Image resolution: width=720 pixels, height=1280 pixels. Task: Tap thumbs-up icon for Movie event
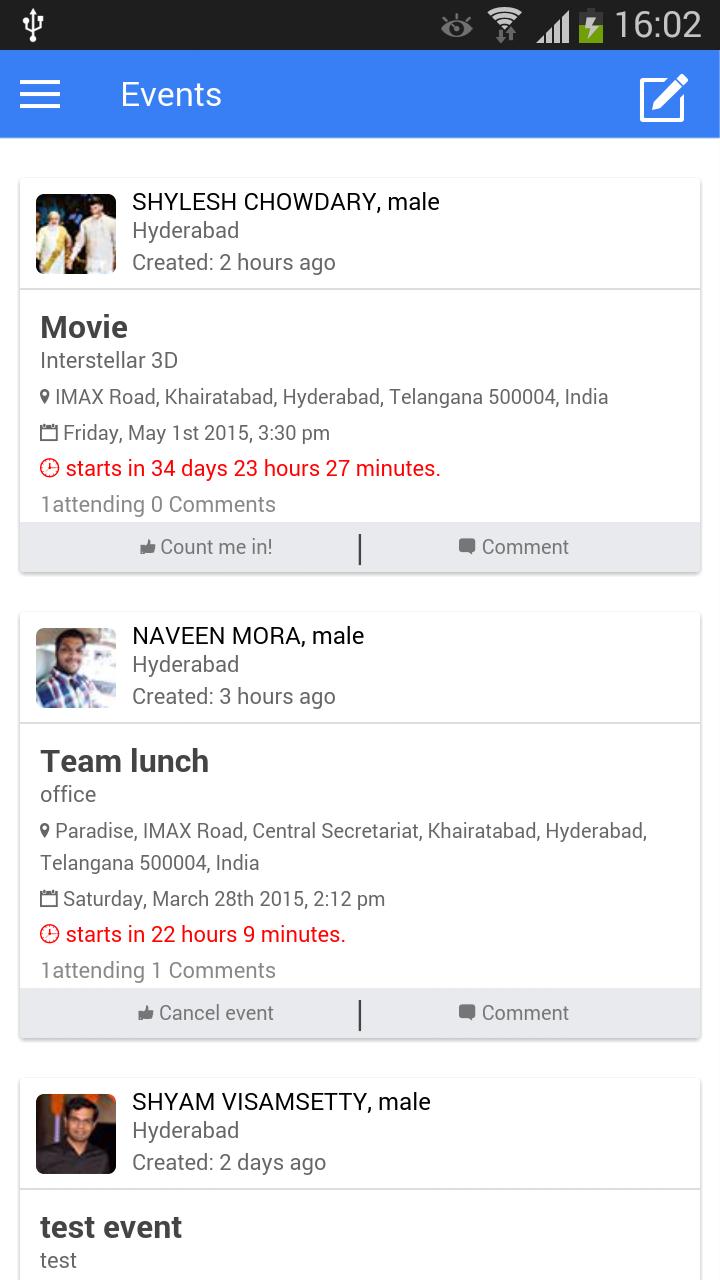tap(148, 547)
